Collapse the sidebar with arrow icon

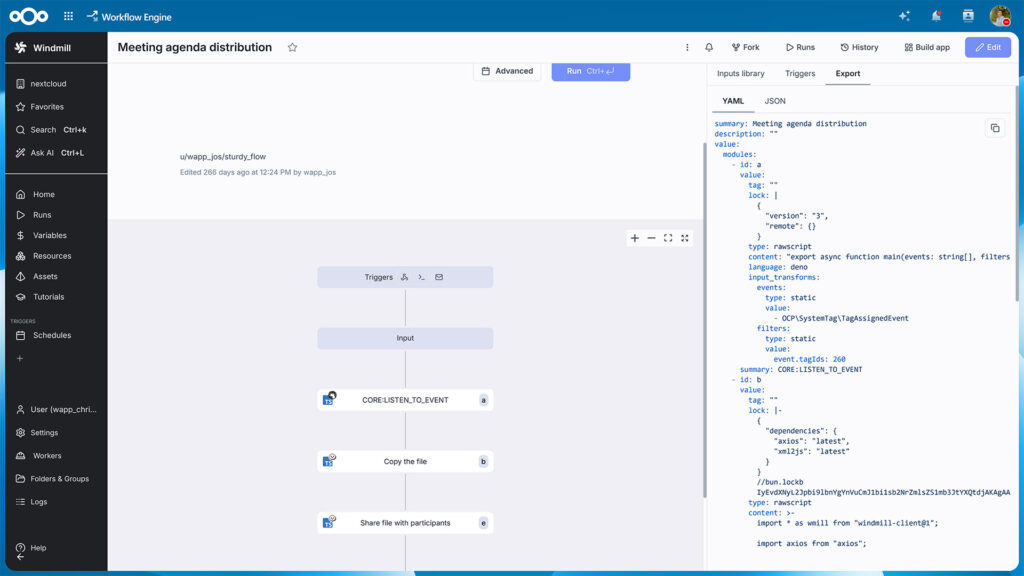(20, 557)
